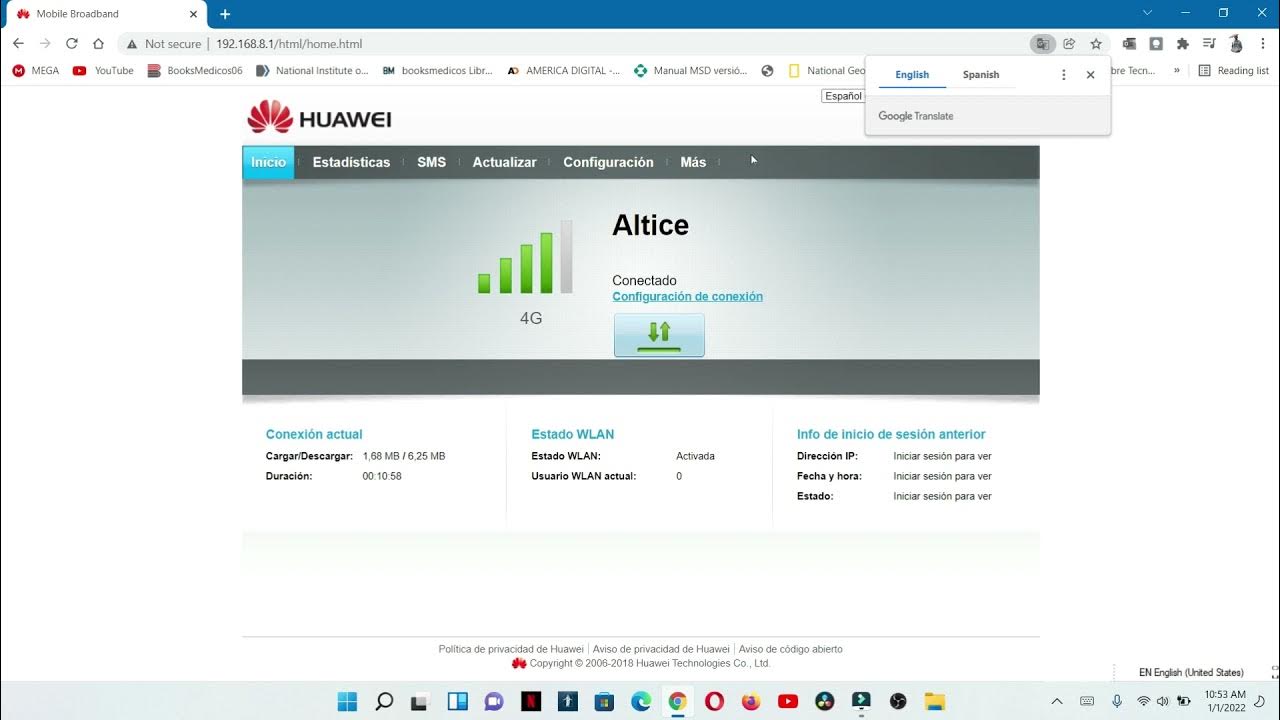The image size is (1280, 720).
Task: Open taskbar Search magnifier
Action: 384,701
